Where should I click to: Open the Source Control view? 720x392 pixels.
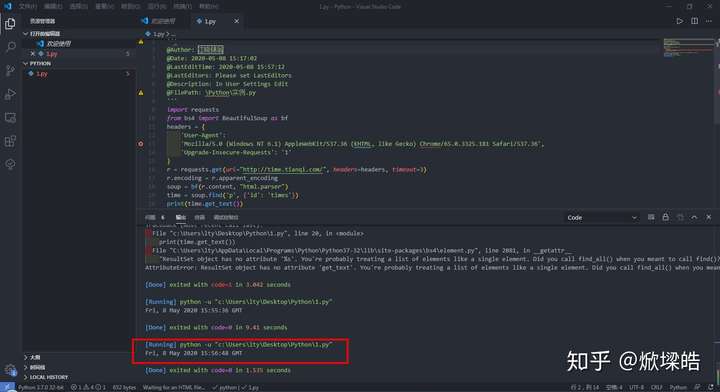10,70
